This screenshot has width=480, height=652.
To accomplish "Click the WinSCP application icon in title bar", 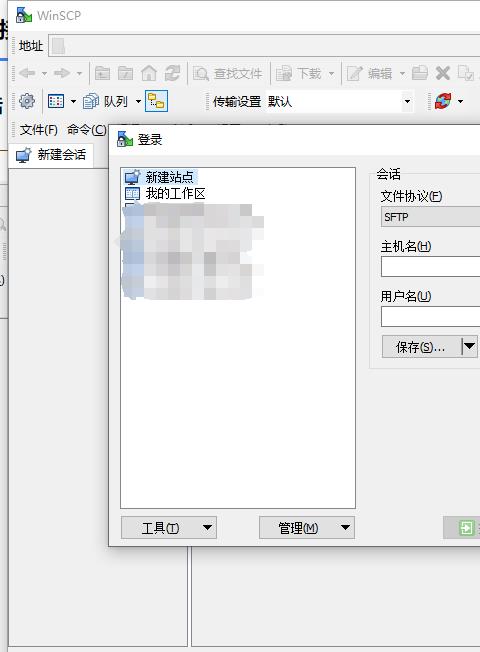I will 24,15.
